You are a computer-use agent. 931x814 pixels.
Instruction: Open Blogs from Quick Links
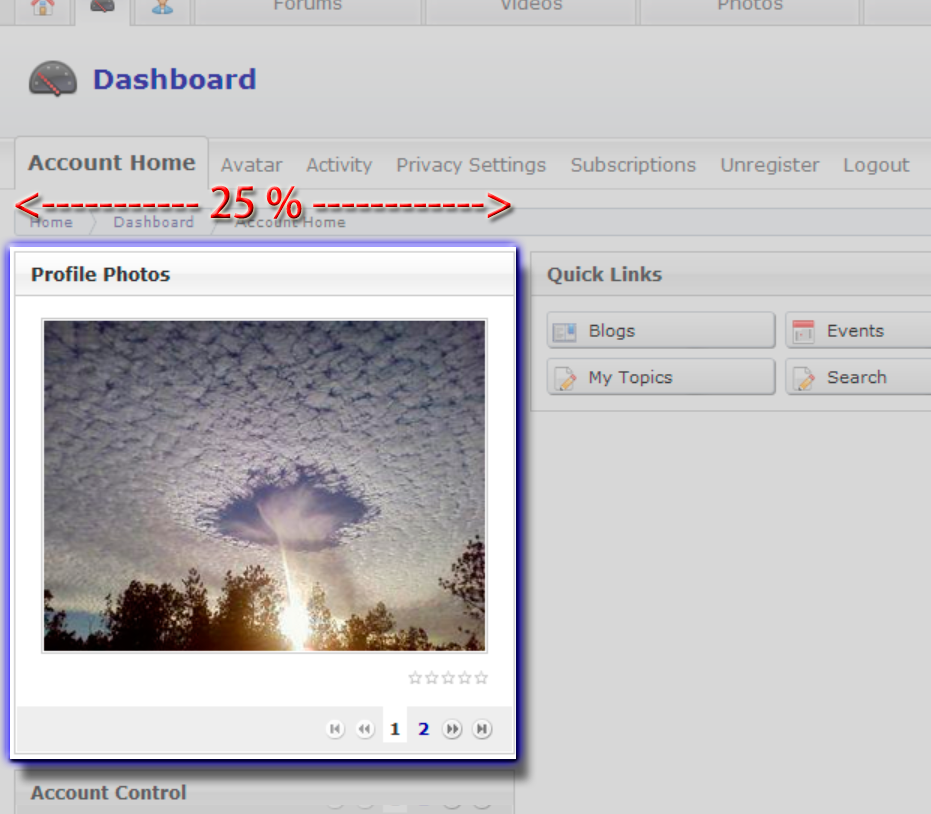pos(661,331)
